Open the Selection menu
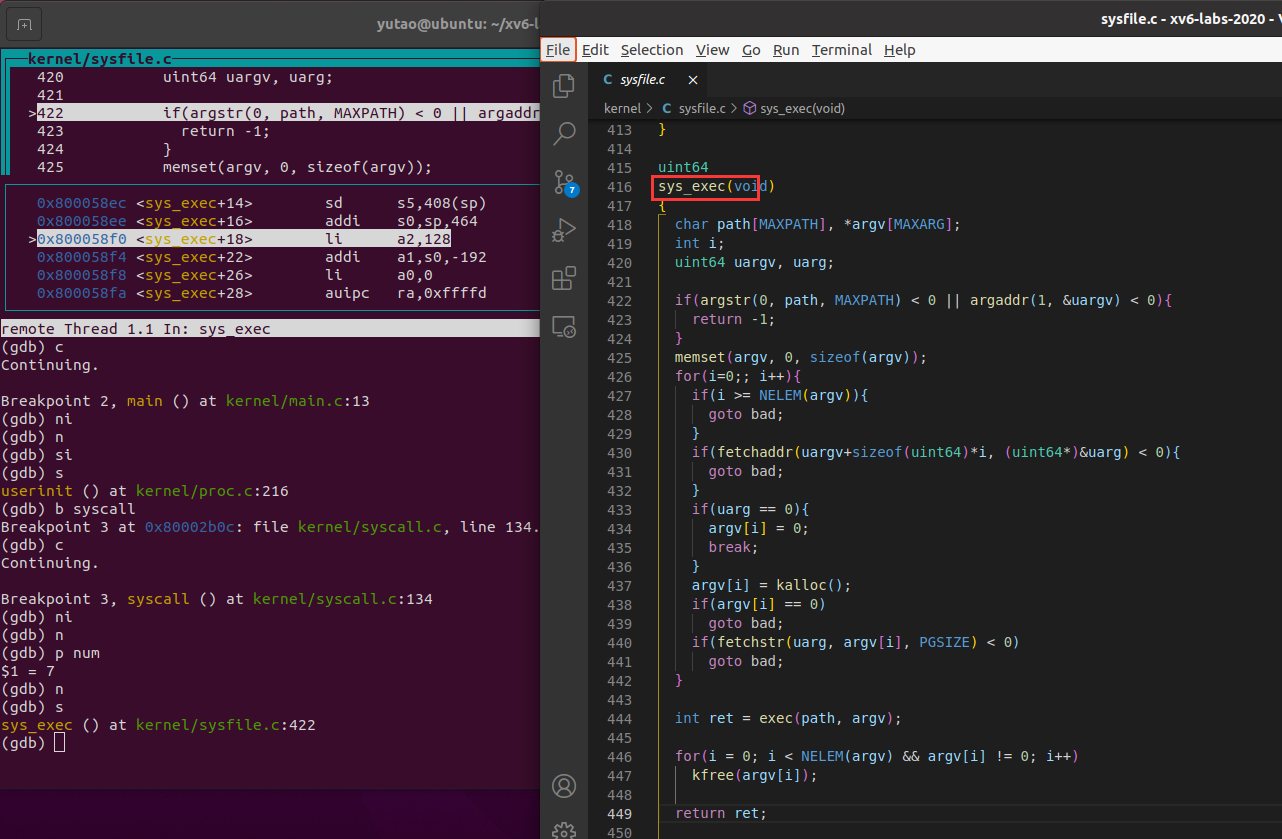Screen dimensions: 1282x839 pyautogui.click(x=651, y=50)
